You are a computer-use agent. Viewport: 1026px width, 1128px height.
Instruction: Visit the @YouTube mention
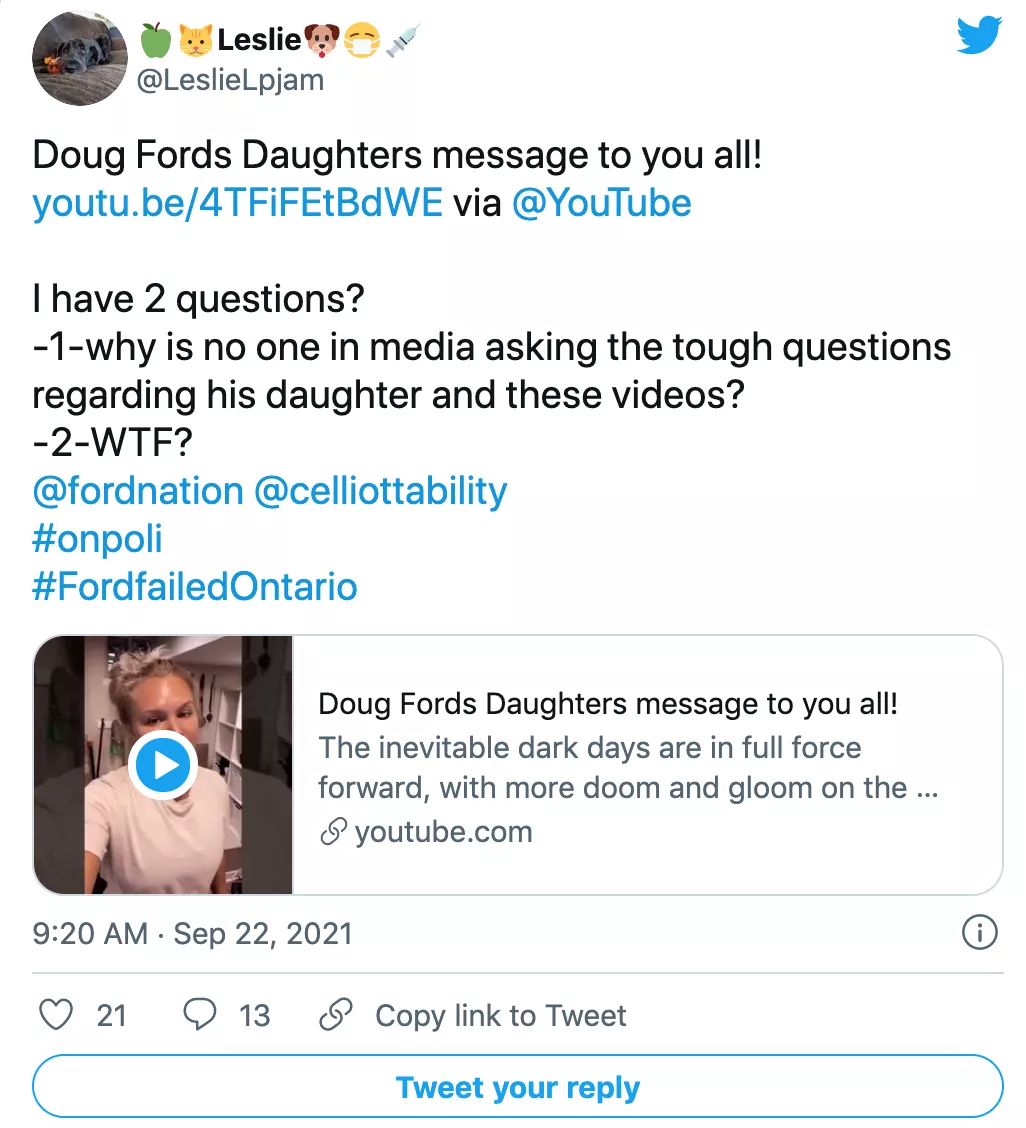coord(601,203)
